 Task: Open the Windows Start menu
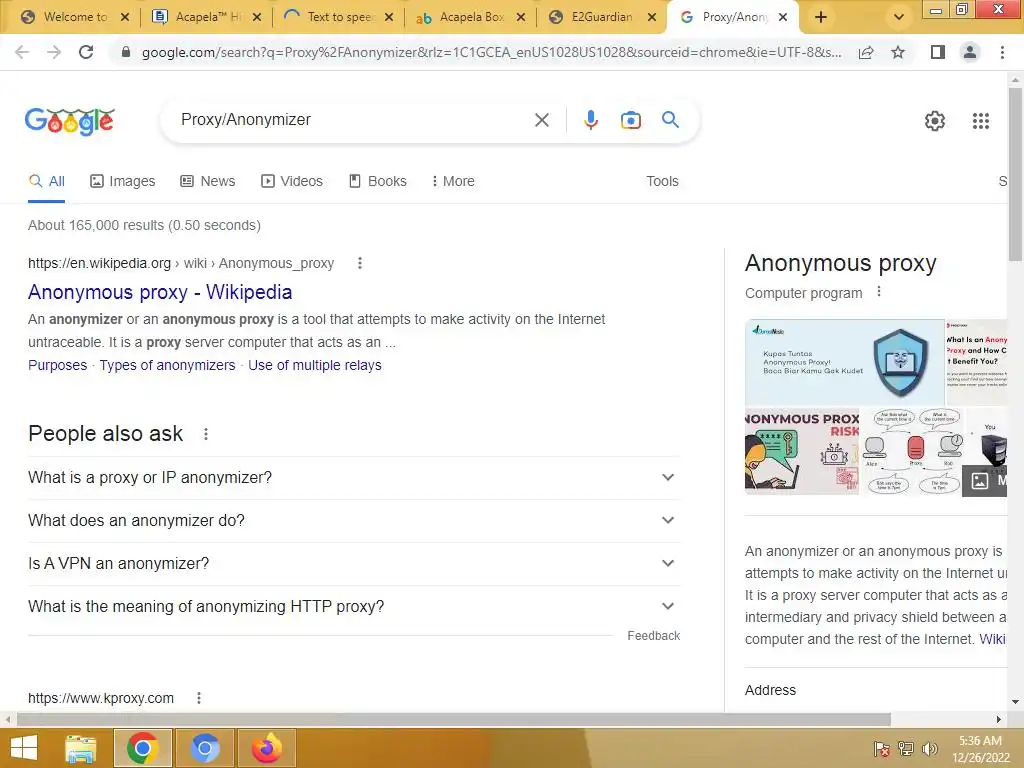tap(24, 748)
